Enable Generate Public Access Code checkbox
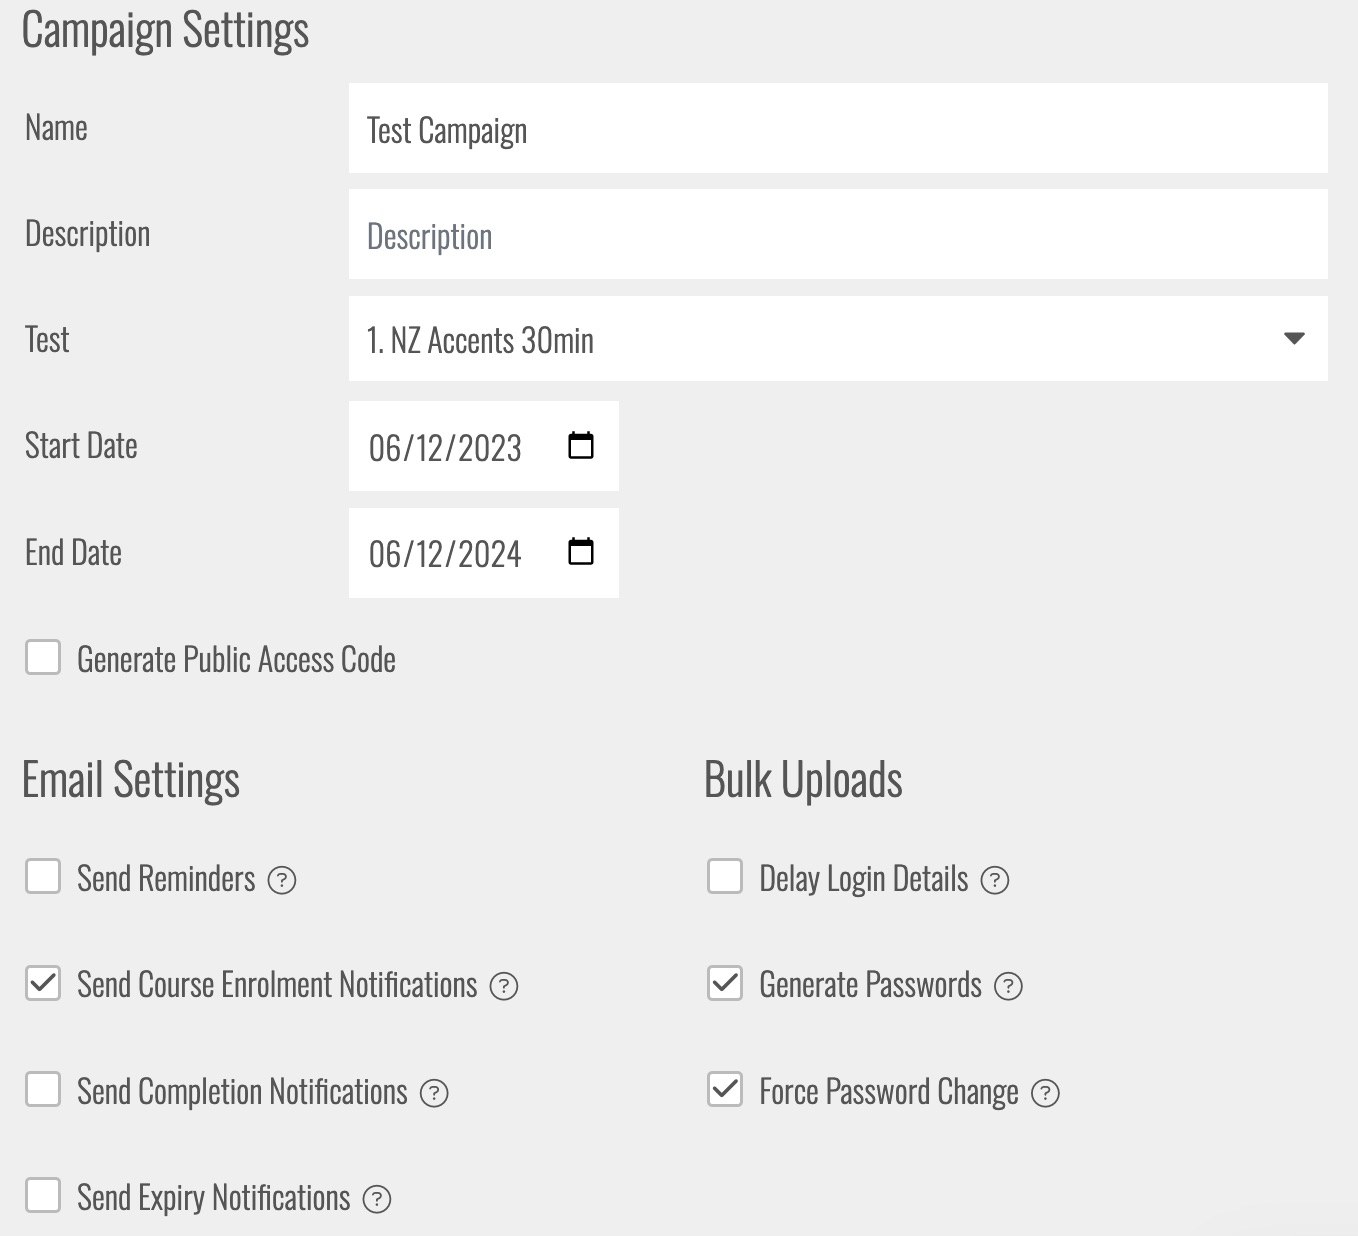The image size is (1358, 1236). 43,658
